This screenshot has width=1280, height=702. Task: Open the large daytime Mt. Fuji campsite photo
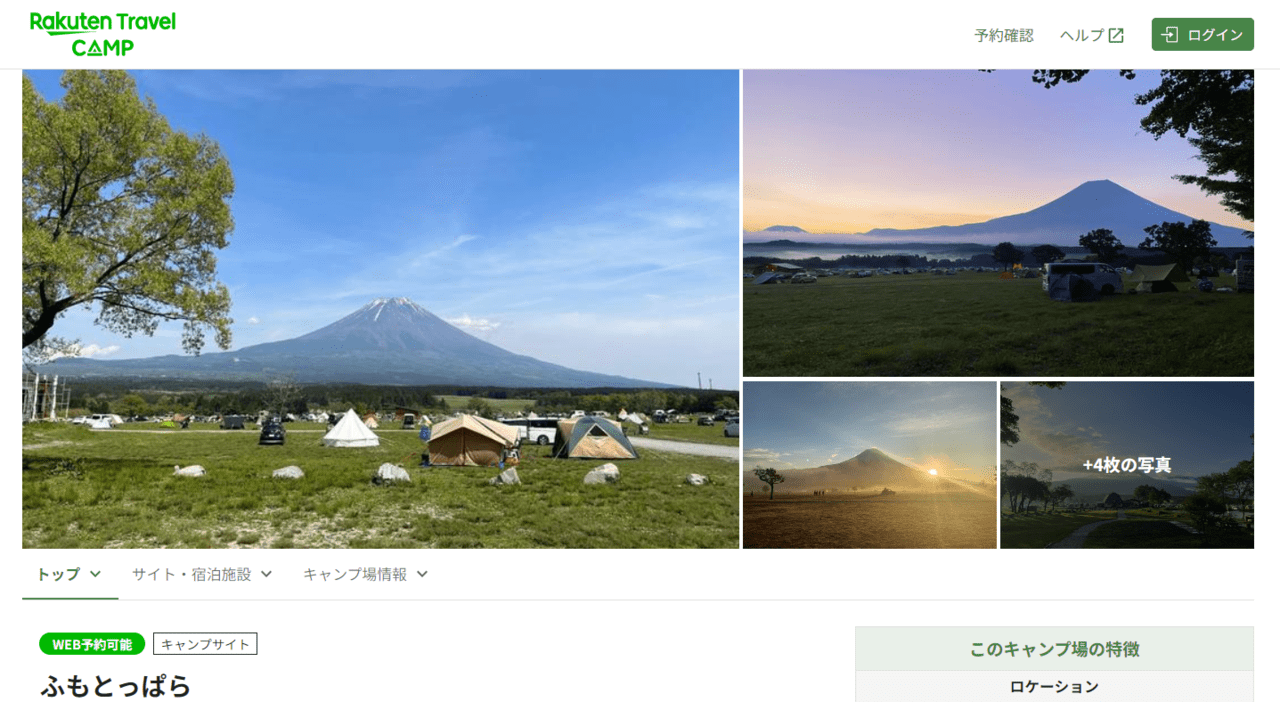(x=381, y=309)
